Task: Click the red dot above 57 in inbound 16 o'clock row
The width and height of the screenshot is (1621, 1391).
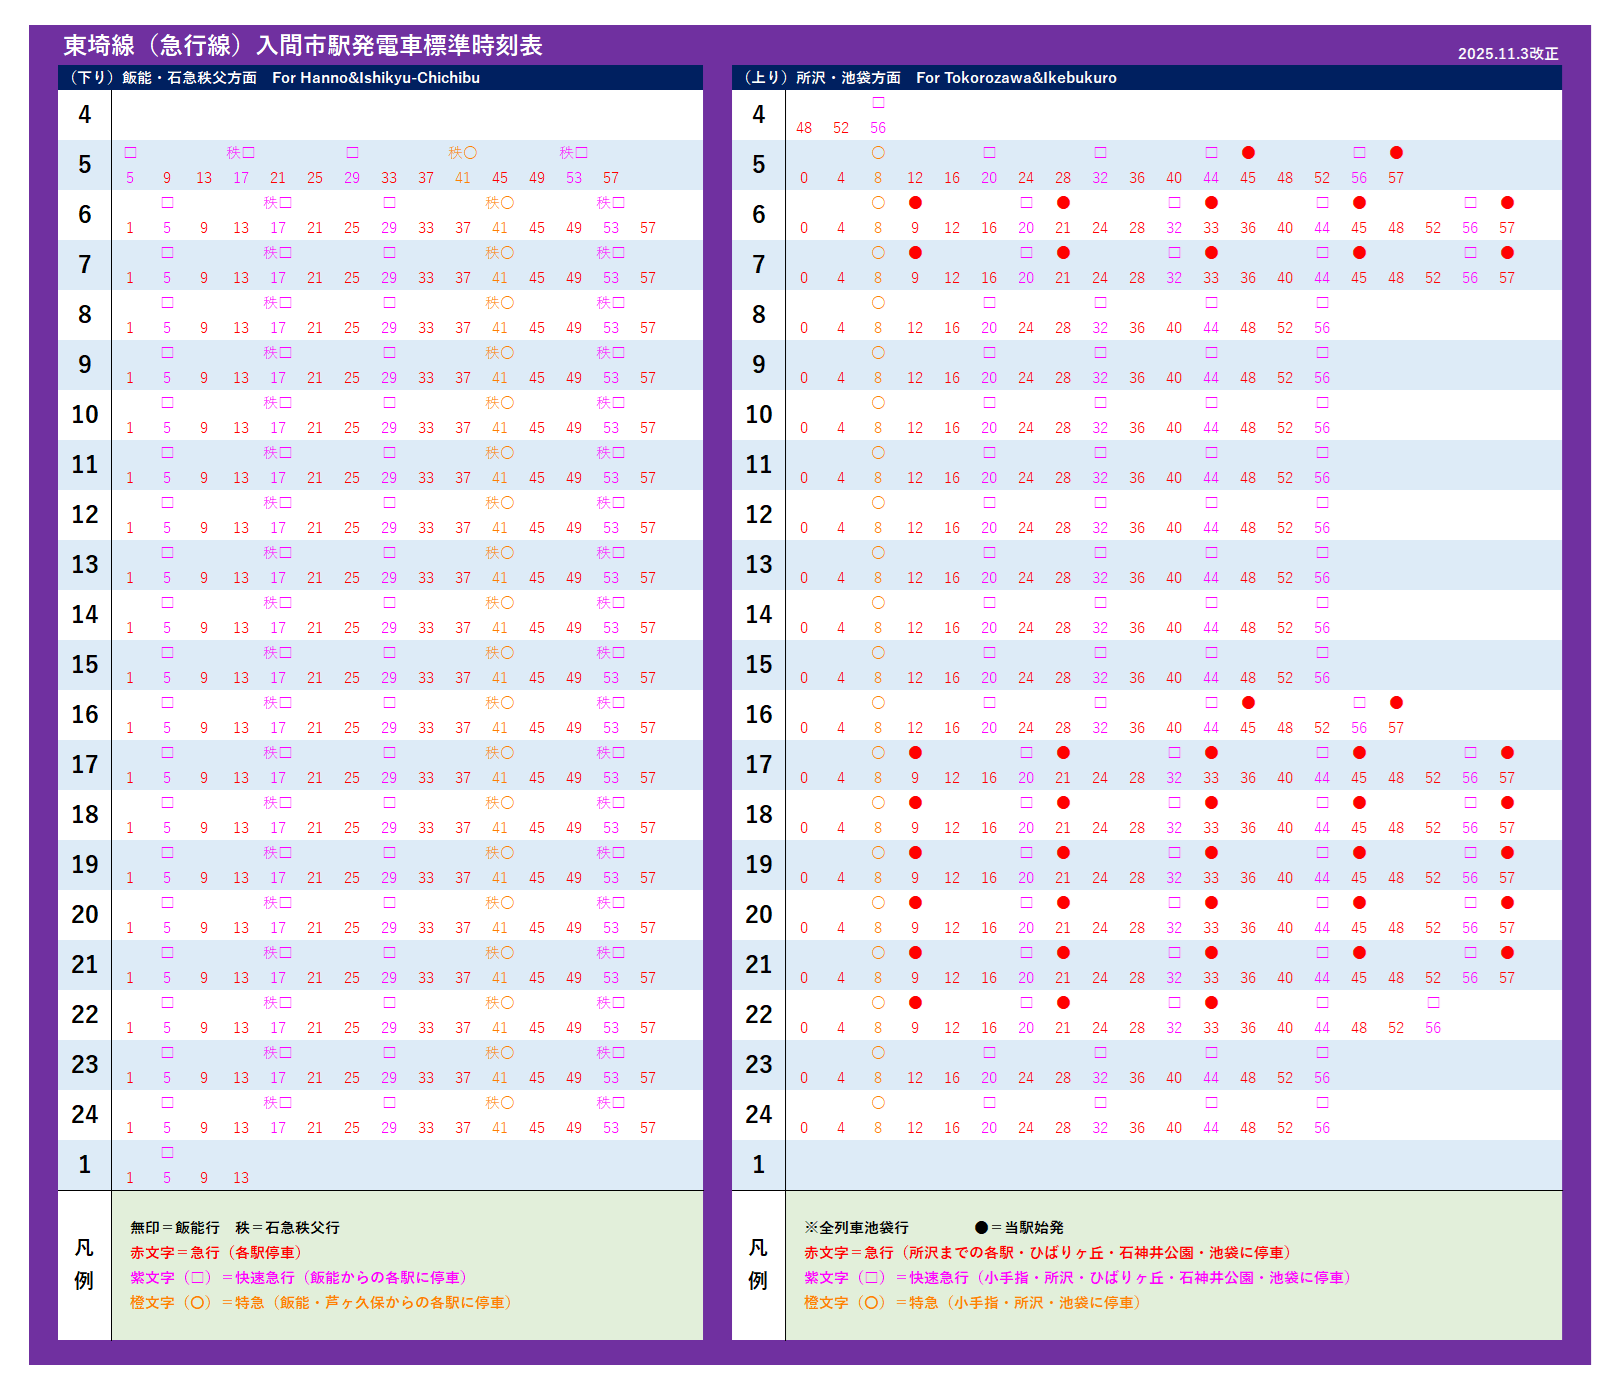Action: click(x=1396, y=702)
